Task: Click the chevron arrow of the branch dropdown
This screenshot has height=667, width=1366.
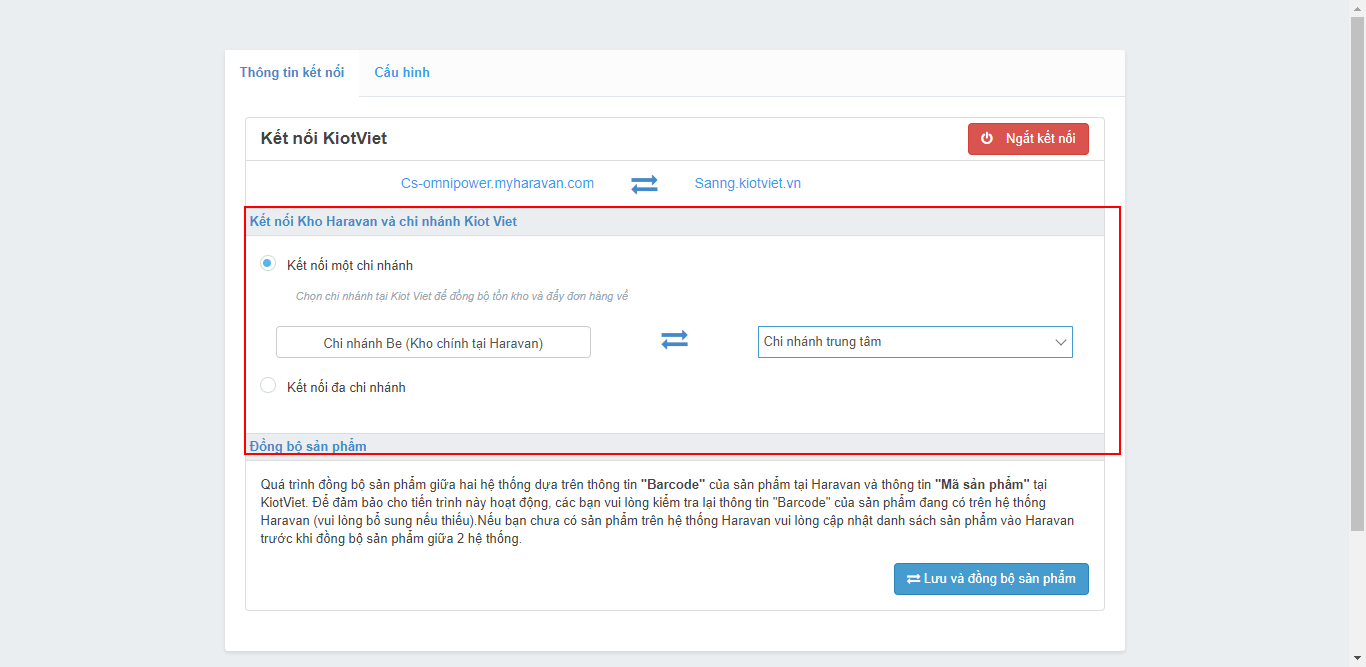Action: point(1061,342)
